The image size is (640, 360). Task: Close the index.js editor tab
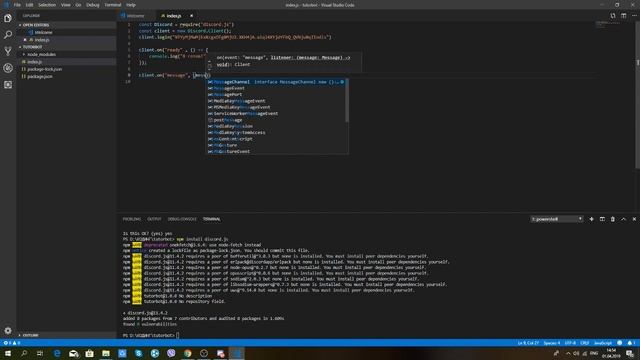191,16
